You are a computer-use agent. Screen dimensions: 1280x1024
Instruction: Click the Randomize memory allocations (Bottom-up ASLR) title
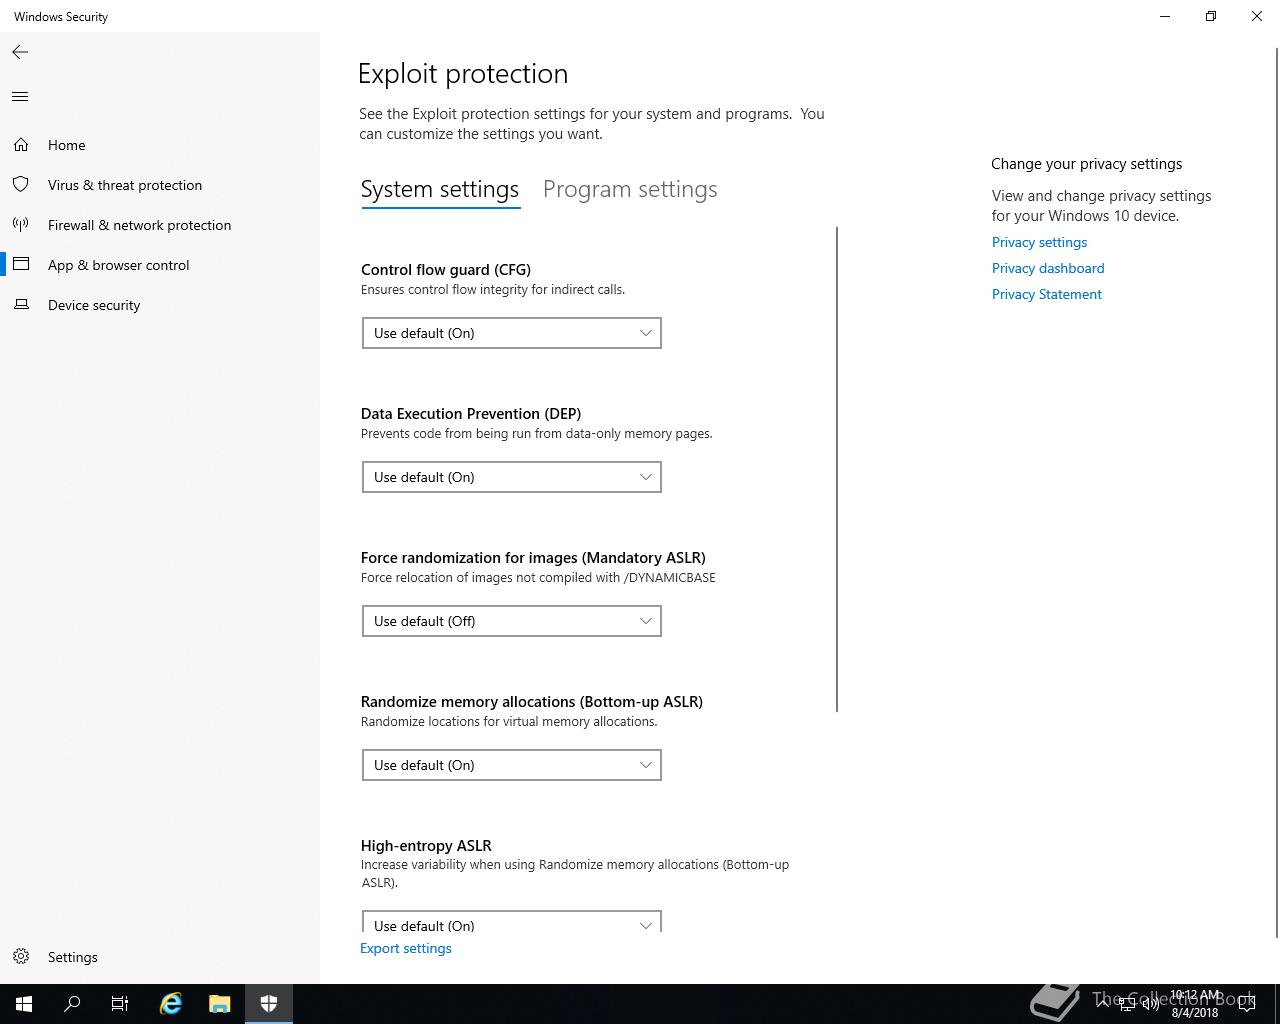[532, 701]
